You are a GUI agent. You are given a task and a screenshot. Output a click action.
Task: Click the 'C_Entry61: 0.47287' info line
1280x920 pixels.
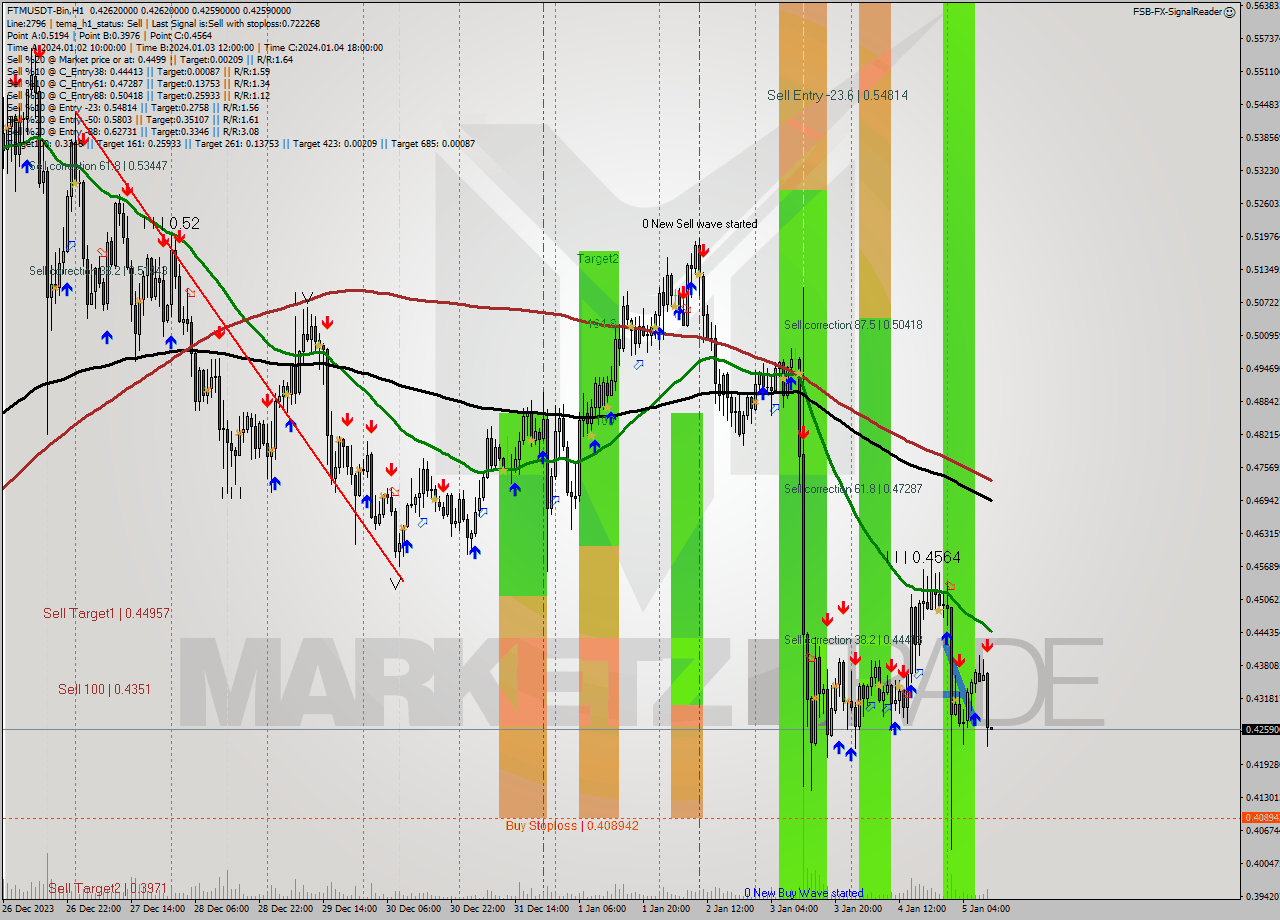point(103,83)
